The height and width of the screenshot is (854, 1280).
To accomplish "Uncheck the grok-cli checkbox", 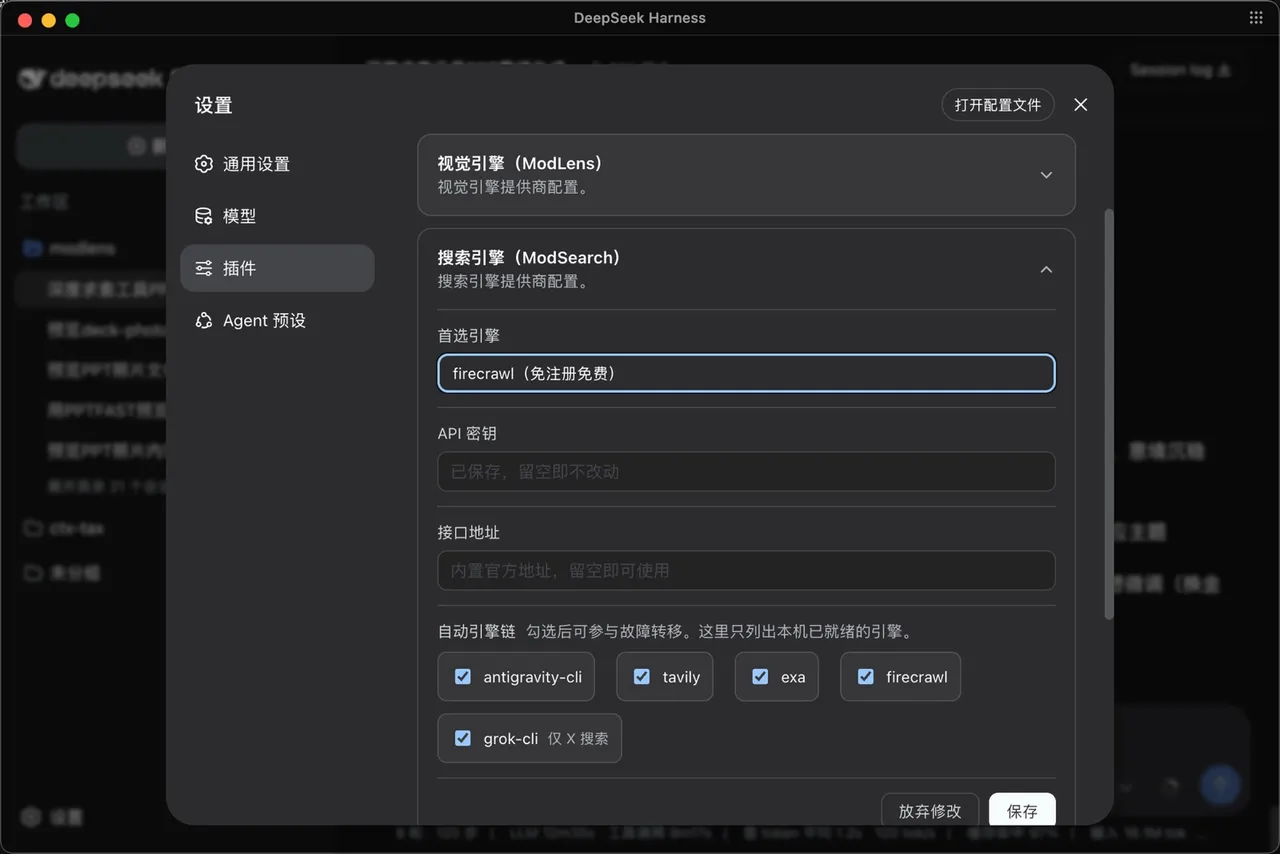I will (x=463, y=738).
